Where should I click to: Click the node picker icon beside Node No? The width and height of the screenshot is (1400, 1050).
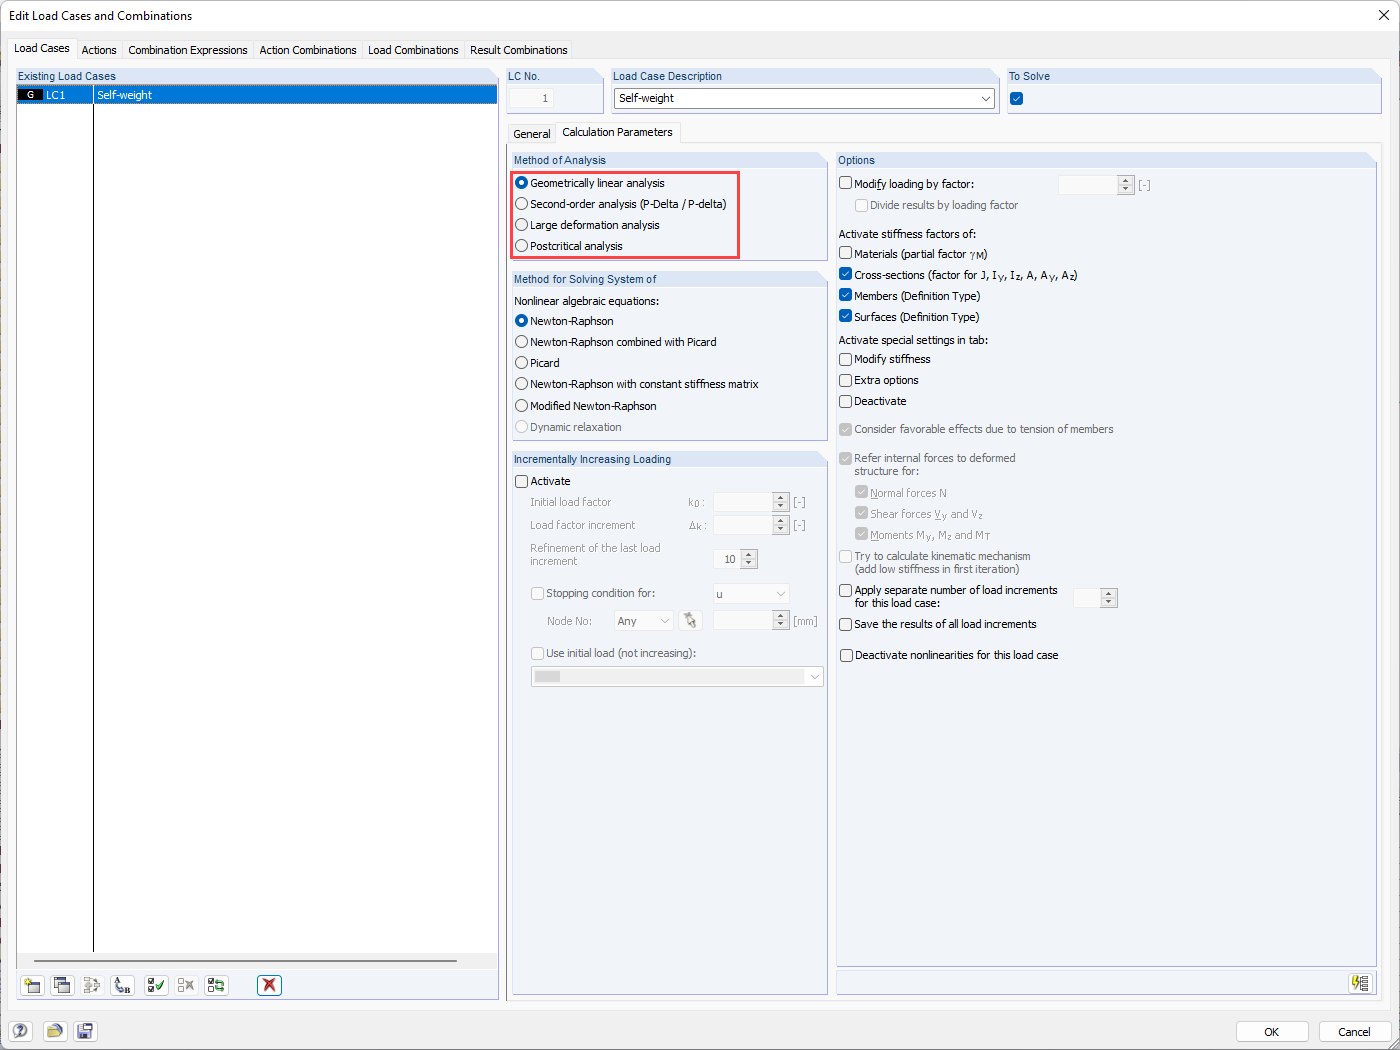pos(690,621)
